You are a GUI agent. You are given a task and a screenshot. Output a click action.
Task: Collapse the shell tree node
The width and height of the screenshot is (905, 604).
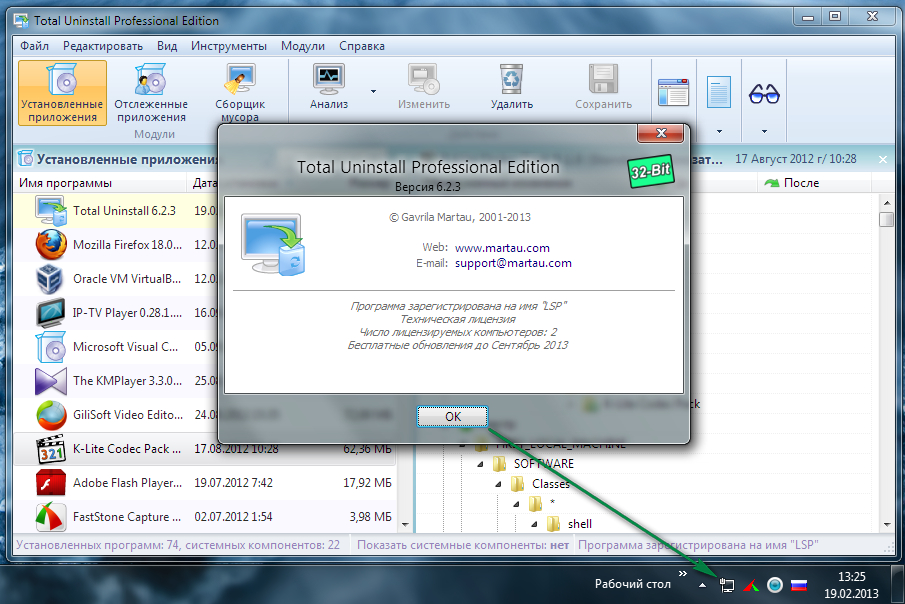point(534,524)
